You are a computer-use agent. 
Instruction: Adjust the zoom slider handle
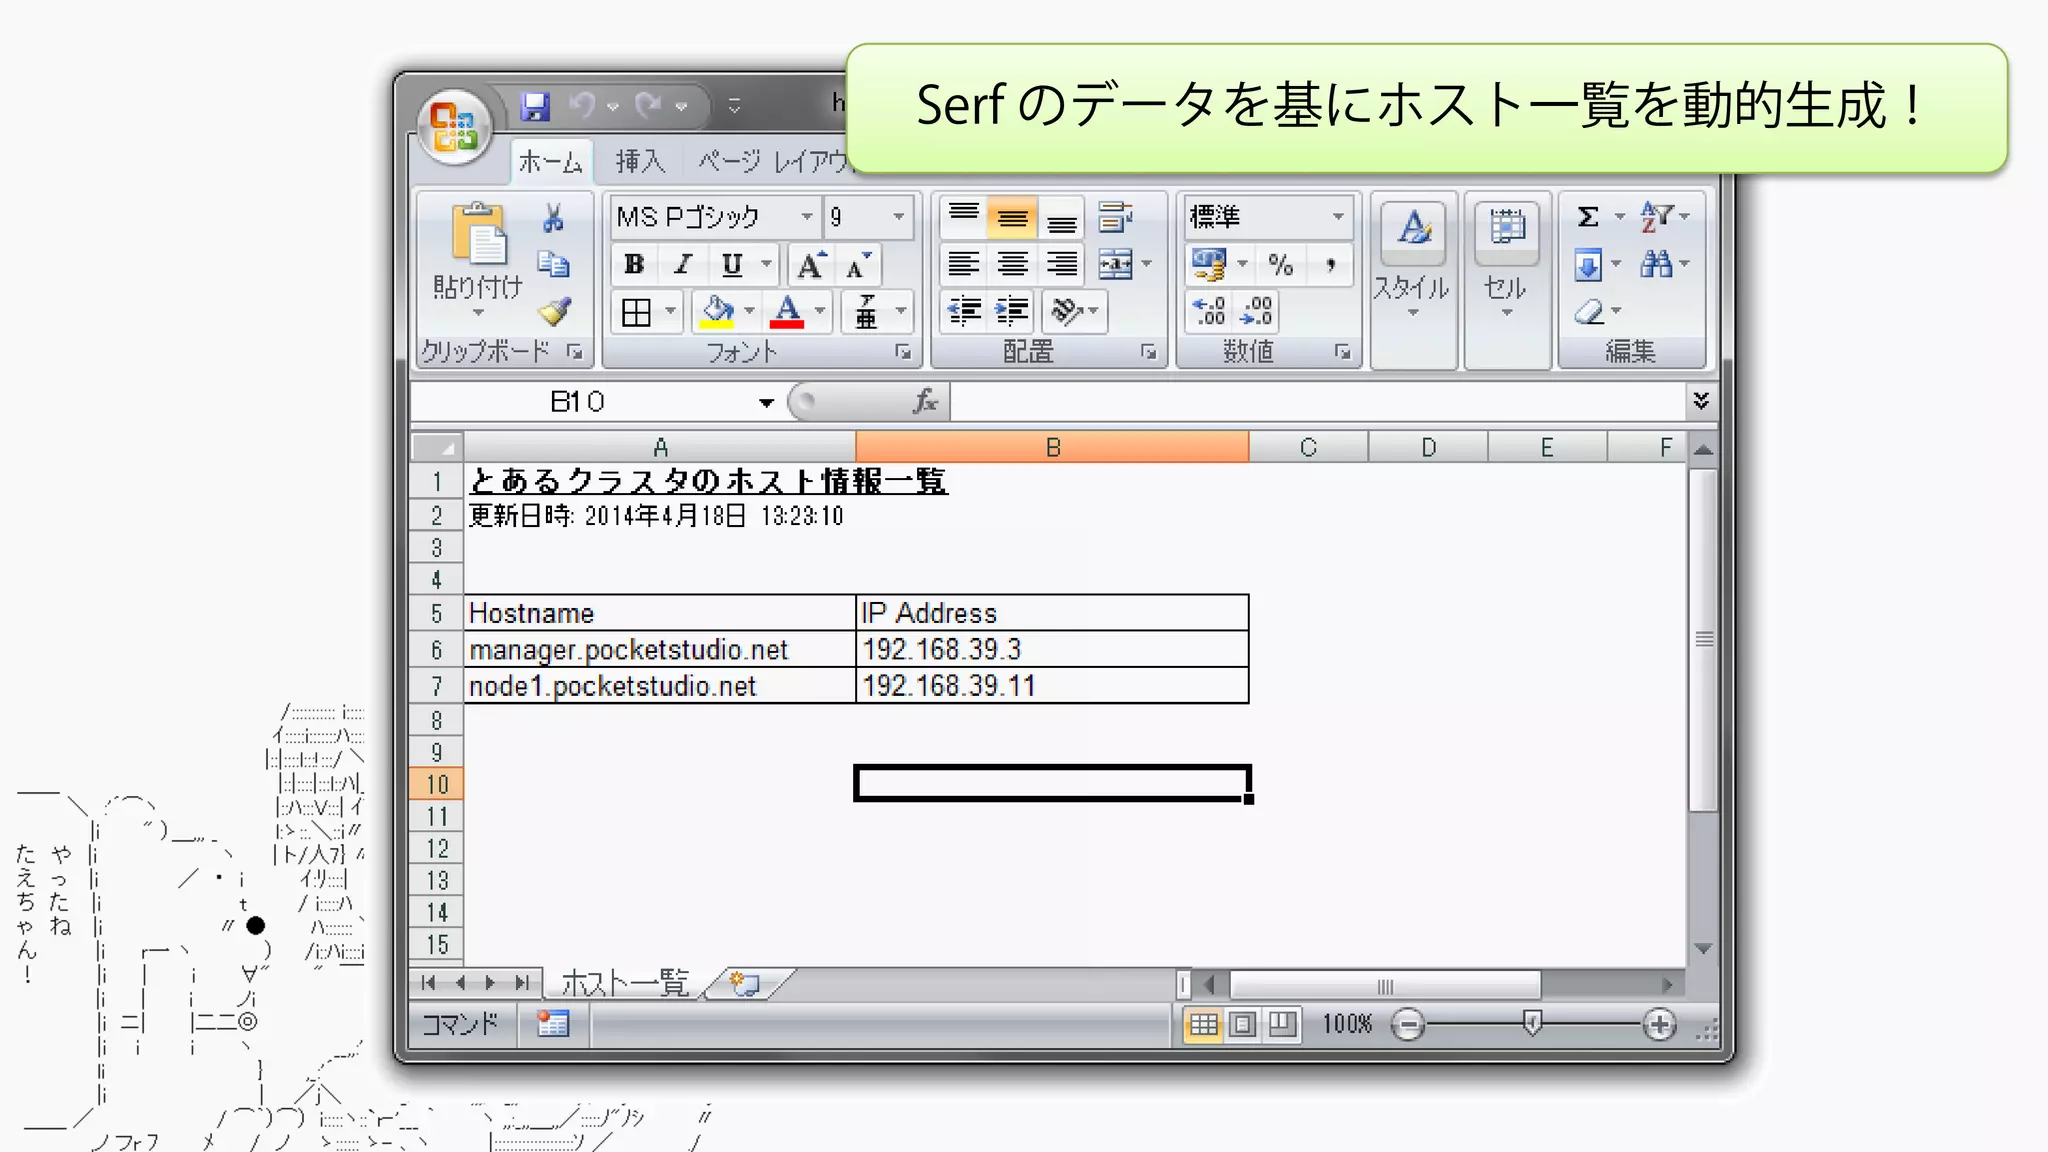click(1532, 1023)
